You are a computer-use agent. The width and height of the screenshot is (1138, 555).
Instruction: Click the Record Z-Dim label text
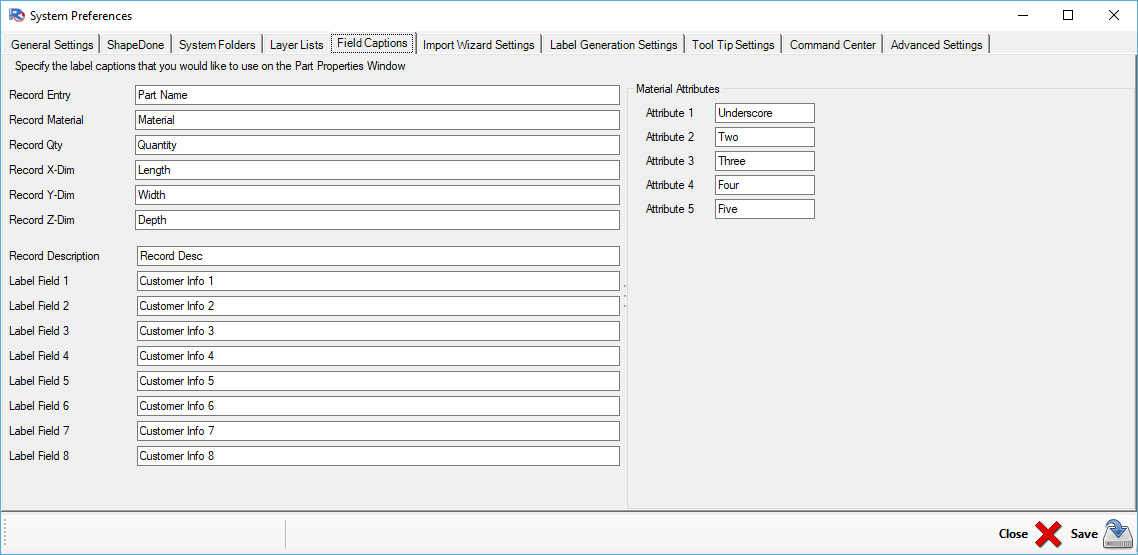click(x=42, y=220)
